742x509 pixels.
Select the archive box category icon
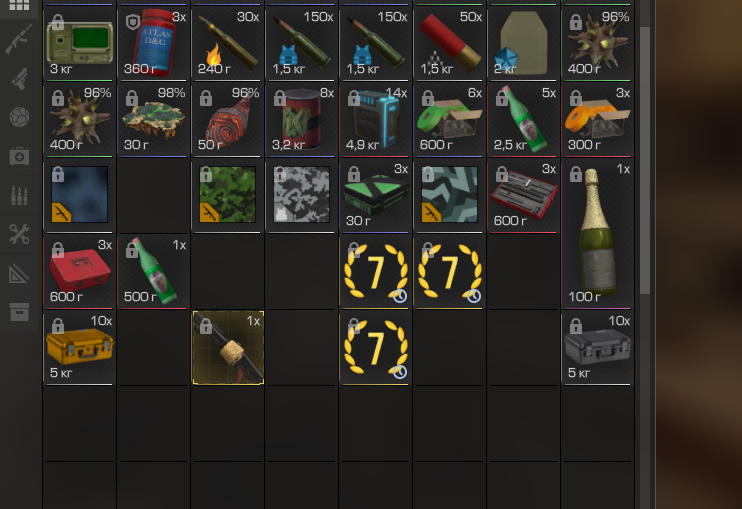click(19, 312)
